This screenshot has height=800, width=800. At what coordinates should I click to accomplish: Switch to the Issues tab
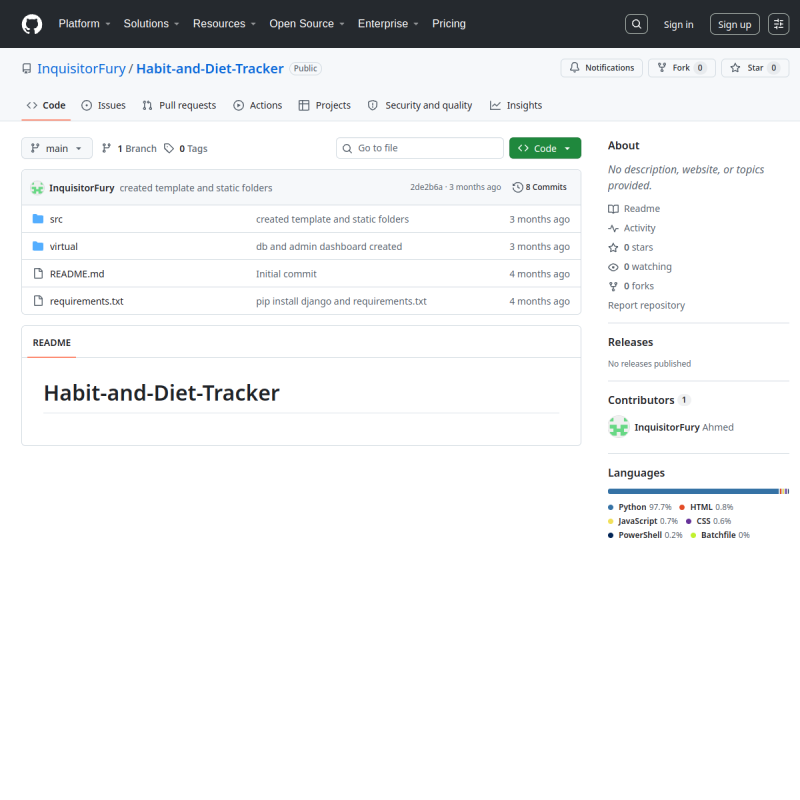pyautogui.click(x=104, y=106)
